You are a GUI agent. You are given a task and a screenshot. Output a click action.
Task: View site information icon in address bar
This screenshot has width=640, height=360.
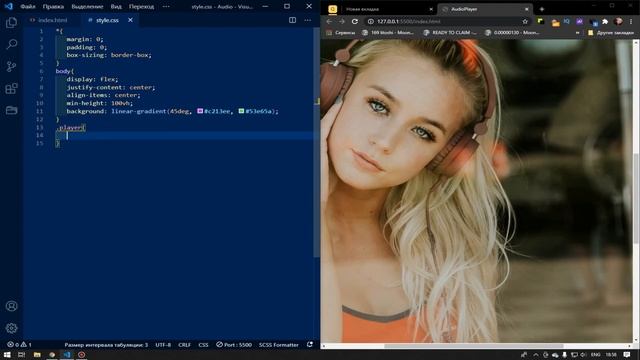[x=371, y=21]
